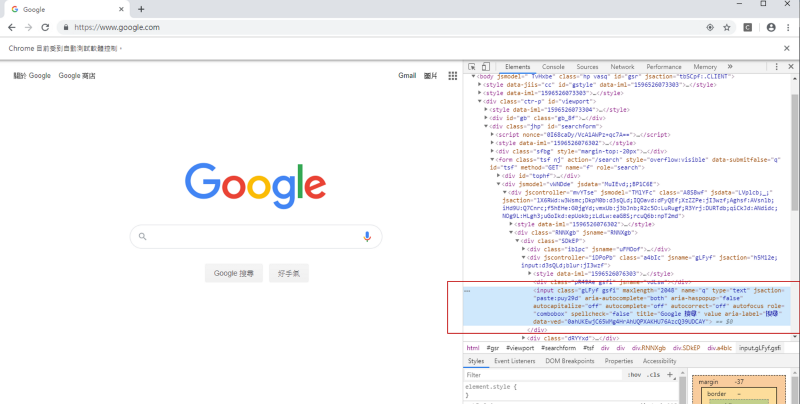800x404 pixels.
Task: Switch to the Memory tab
Action: click(705, 67)
